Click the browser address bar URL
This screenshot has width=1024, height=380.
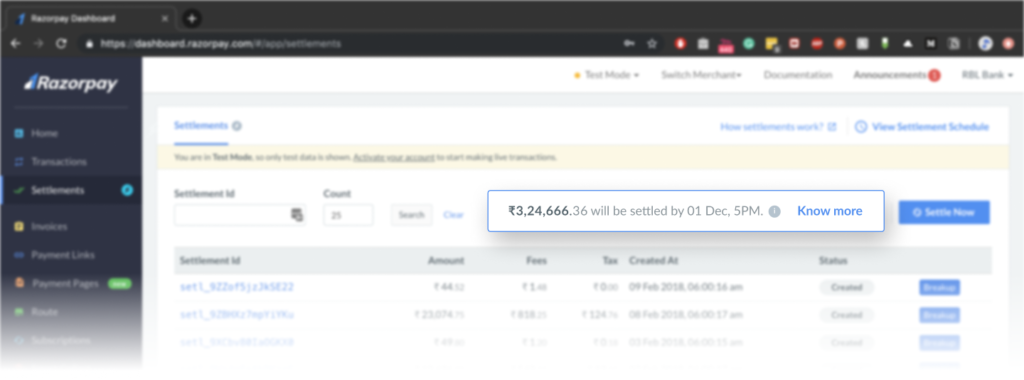(220, 44)
